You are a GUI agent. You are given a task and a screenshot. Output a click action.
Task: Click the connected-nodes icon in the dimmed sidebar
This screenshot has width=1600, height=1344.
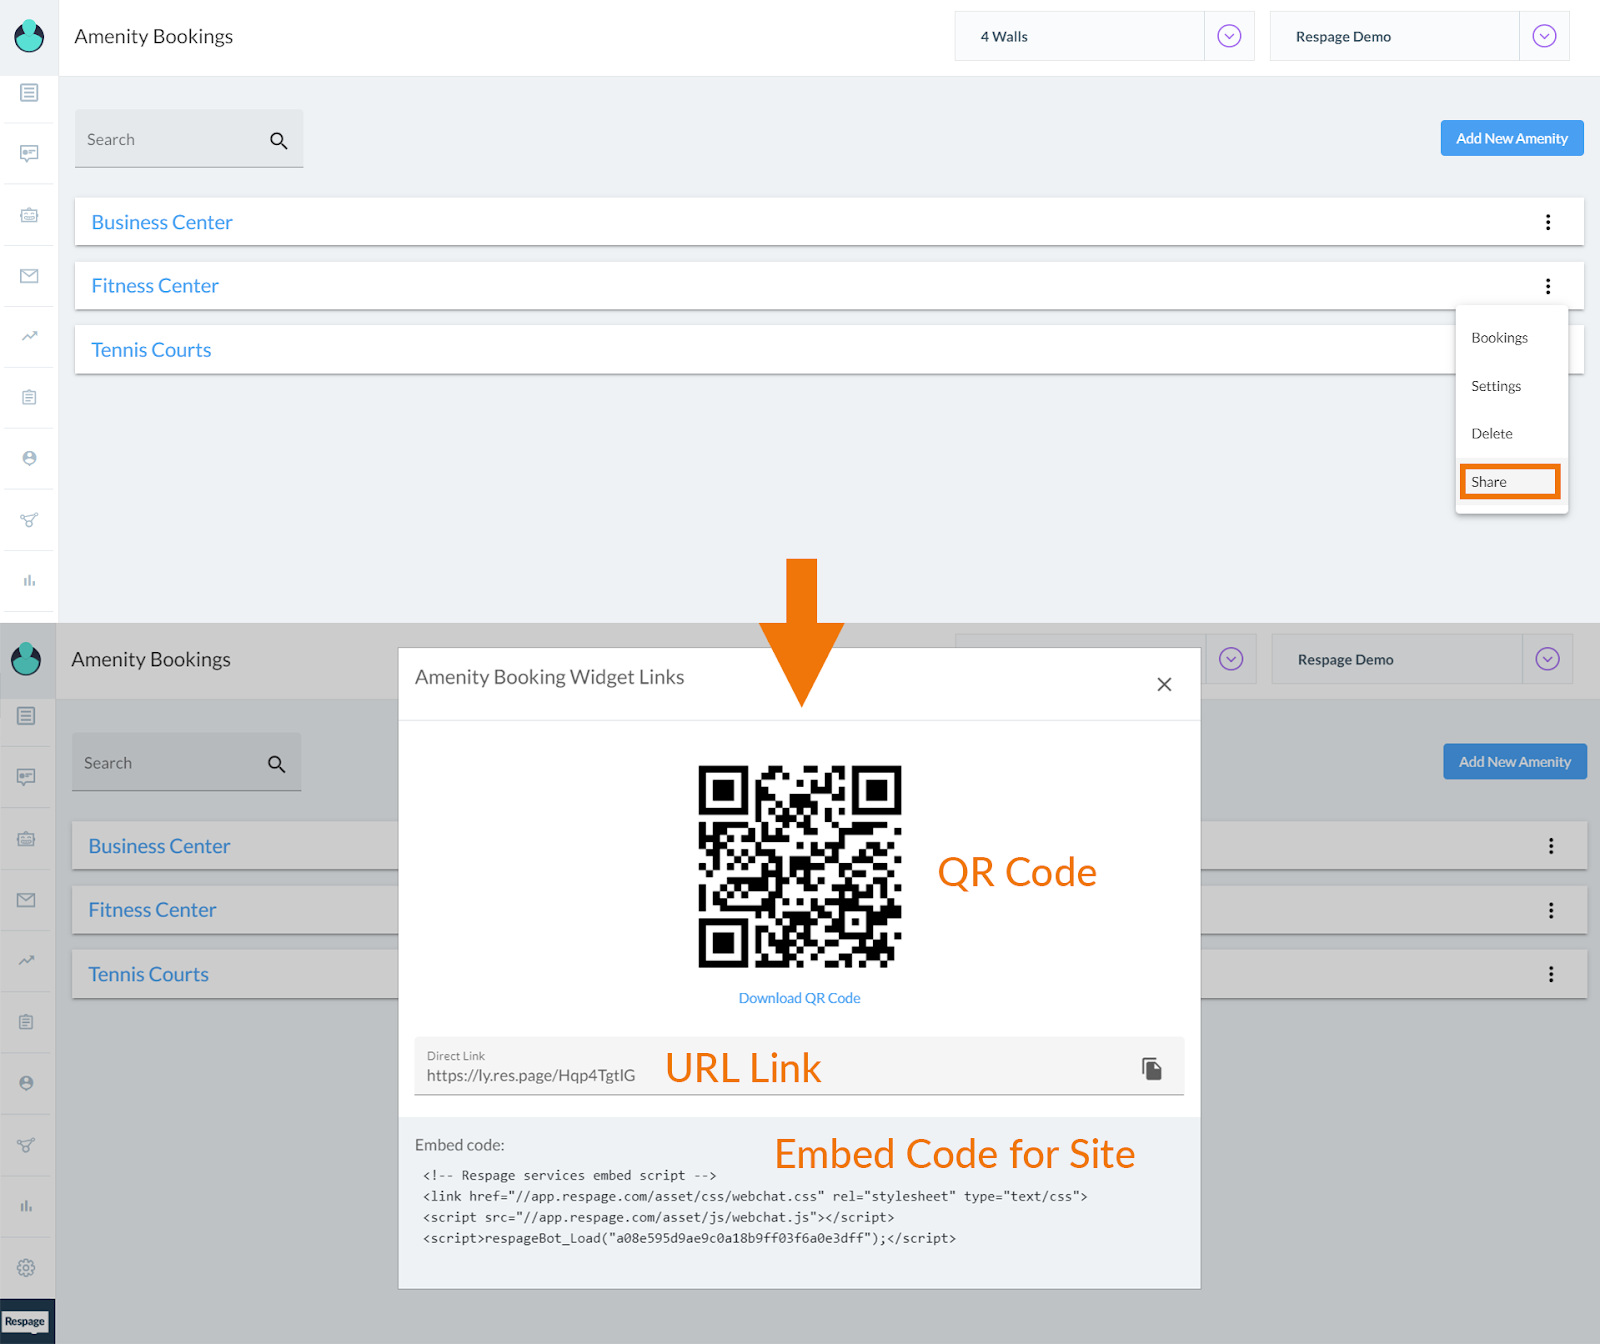(26, 1145)
